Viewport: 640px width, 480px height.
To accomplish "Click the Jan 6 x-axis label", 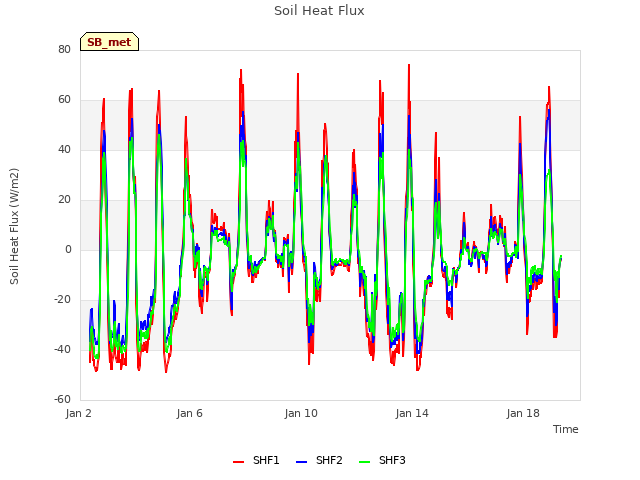I will 189,413.
